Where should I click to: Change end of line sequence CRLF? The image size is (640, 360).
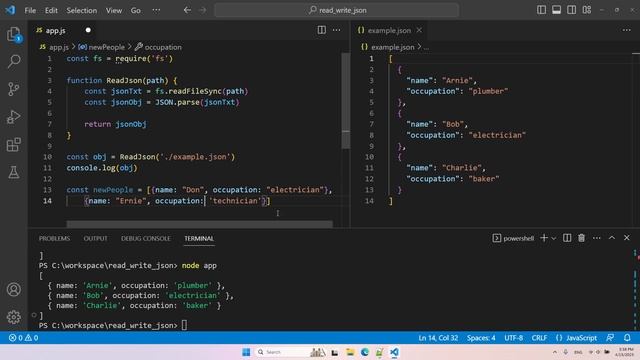pos(539,338)
